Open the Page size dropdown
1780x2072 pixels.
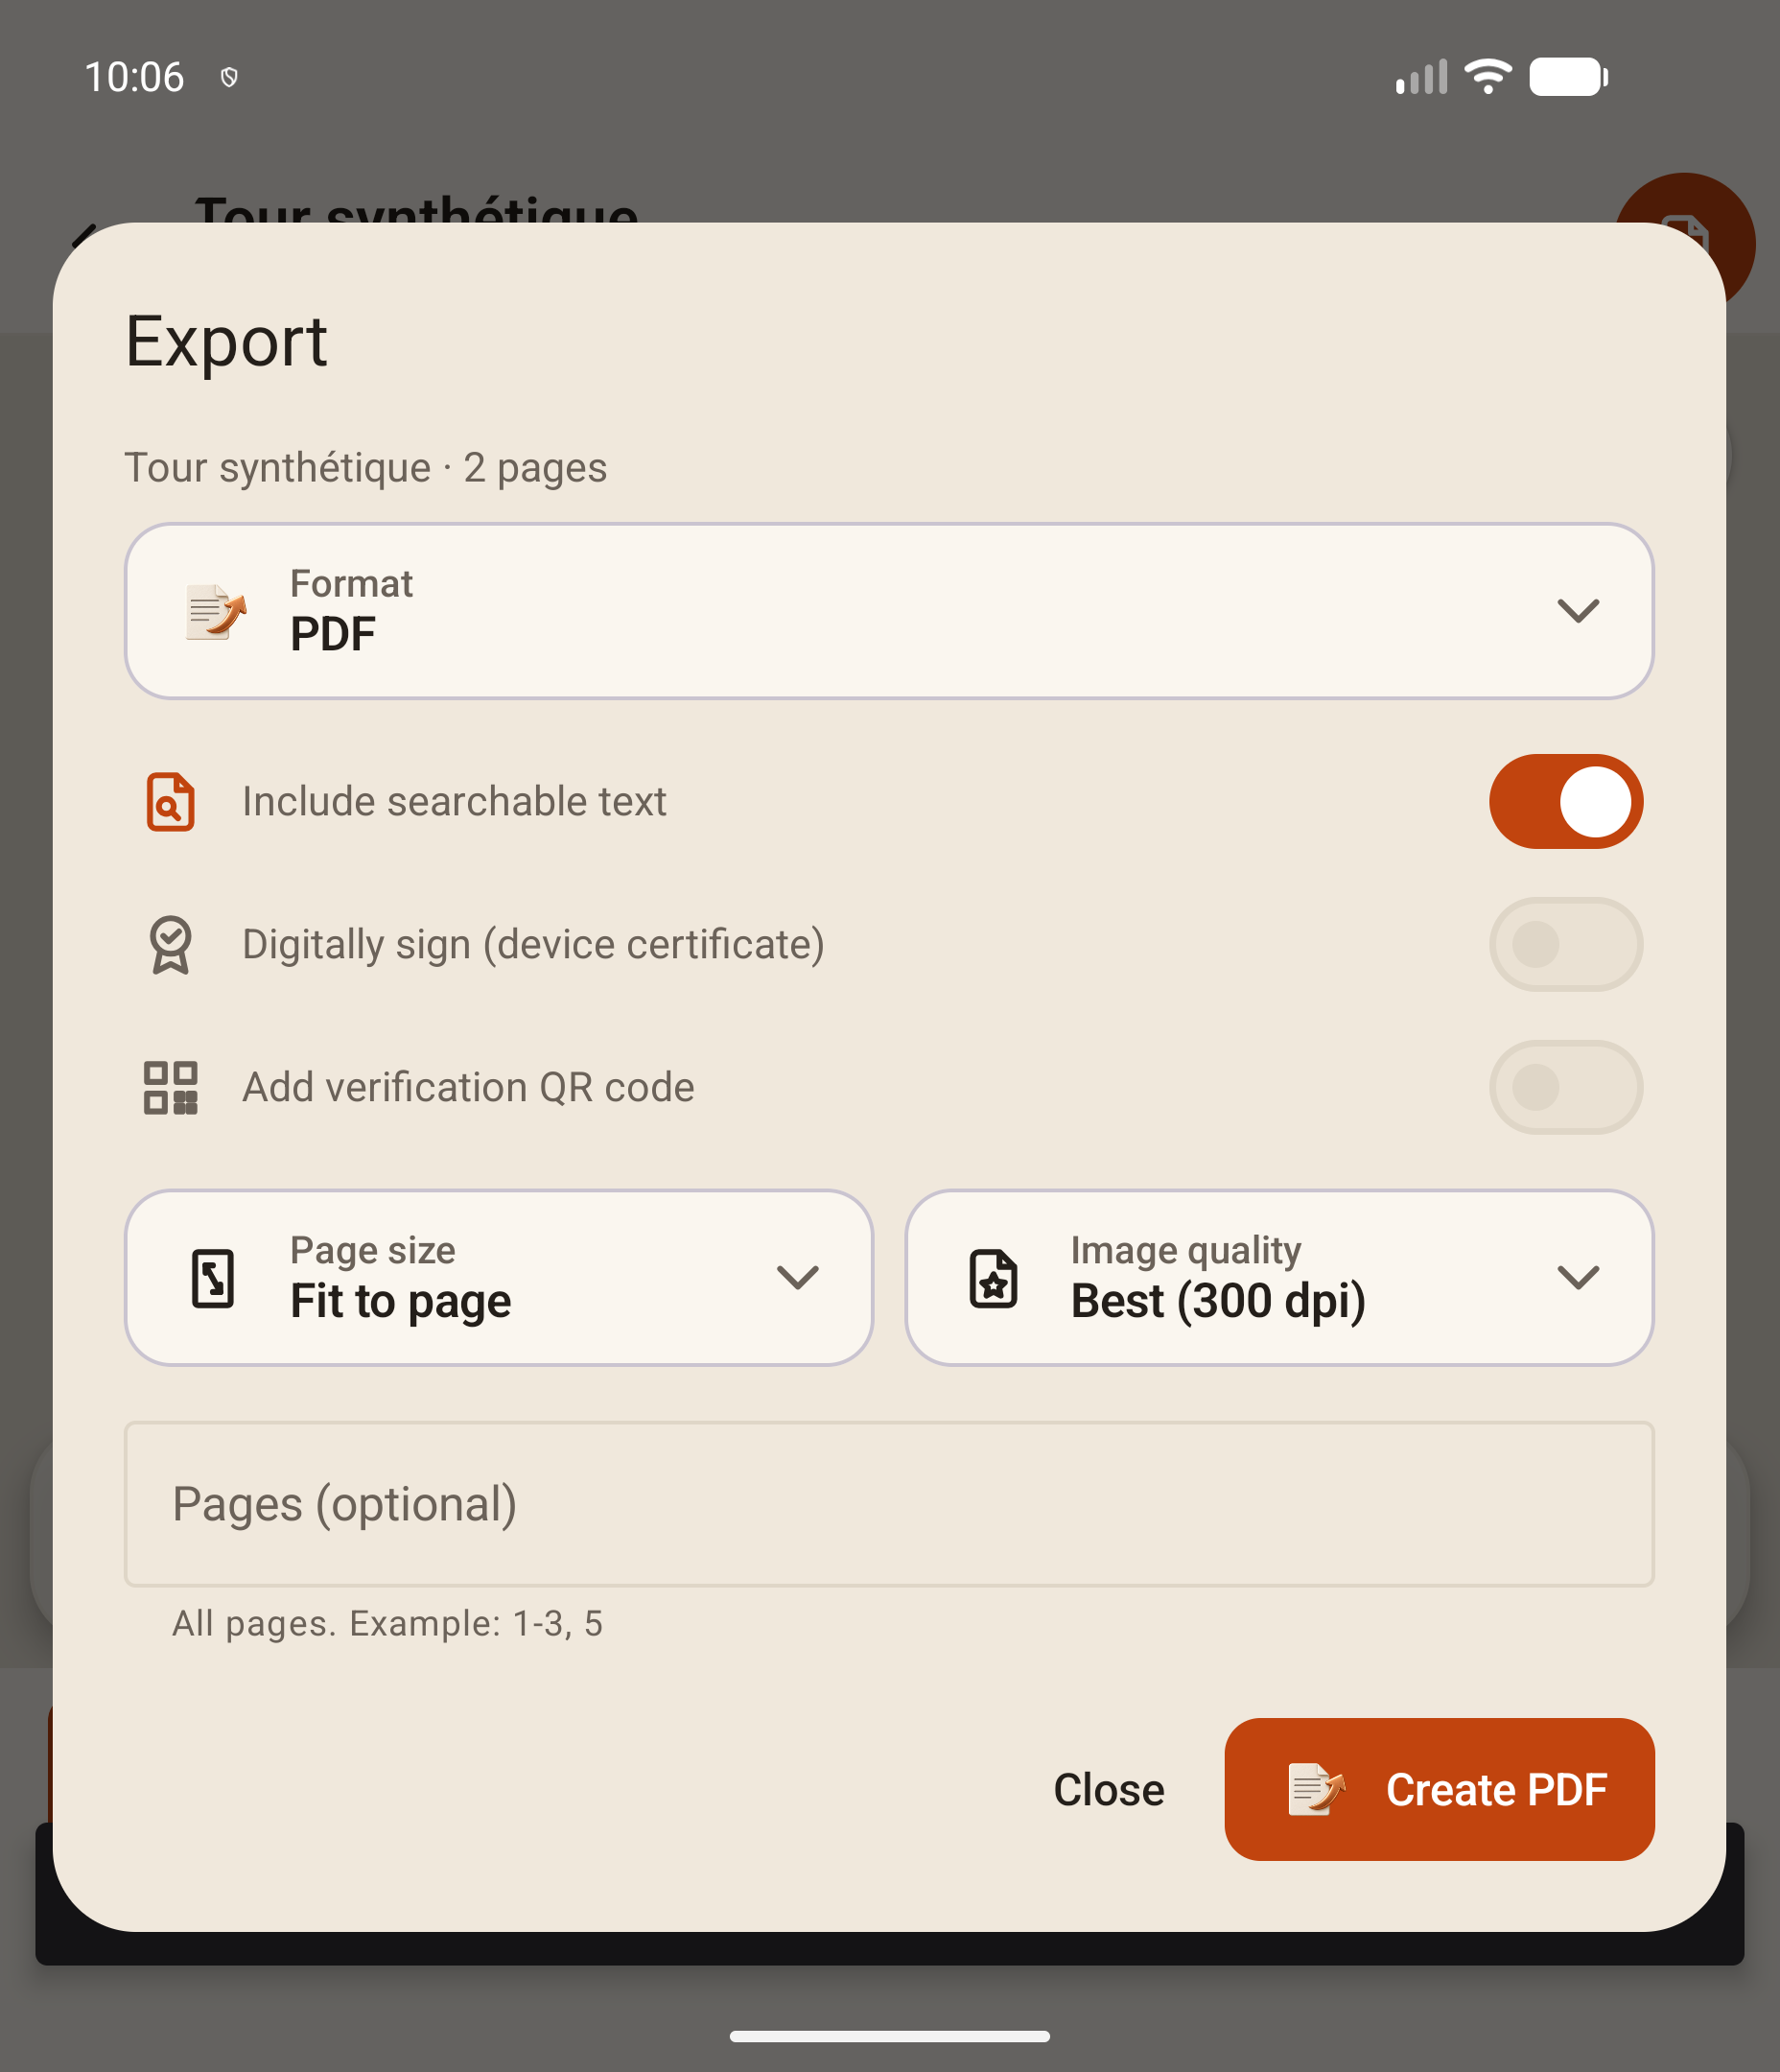coord(499,1278)
